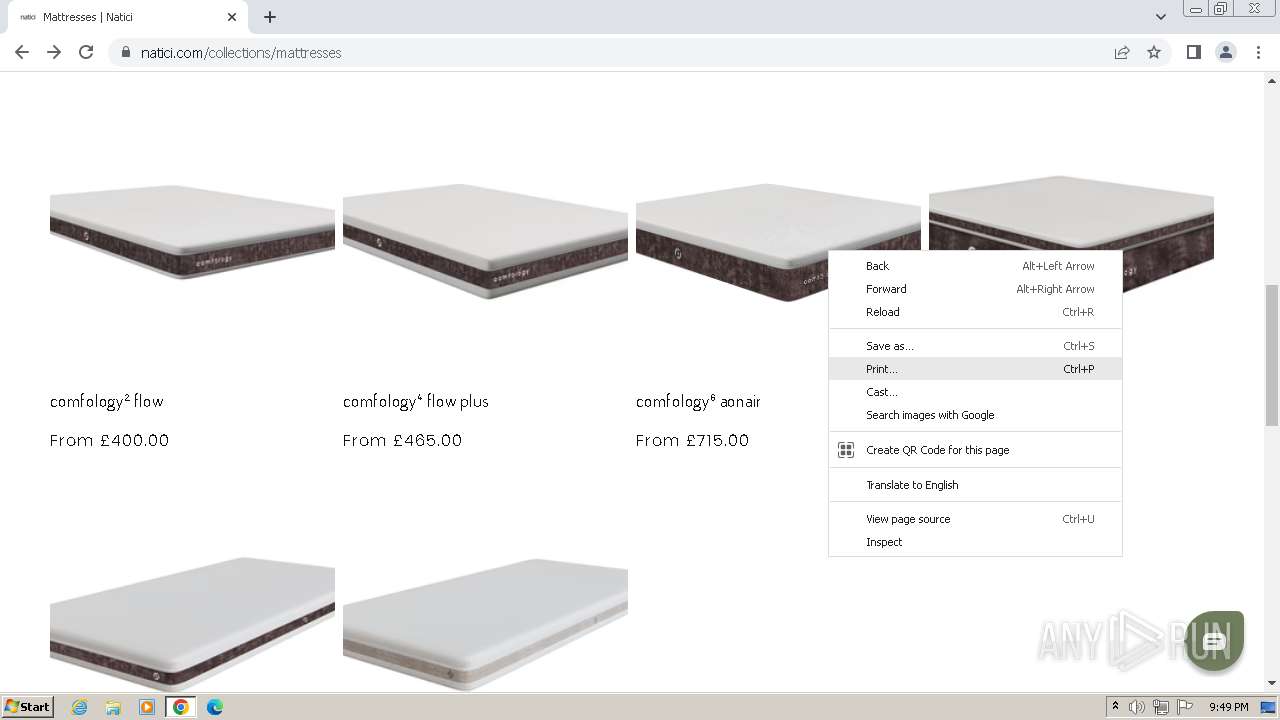Click the Action Center flag icon
This screenshot has width=1280, height=720.
point(1185,707)
